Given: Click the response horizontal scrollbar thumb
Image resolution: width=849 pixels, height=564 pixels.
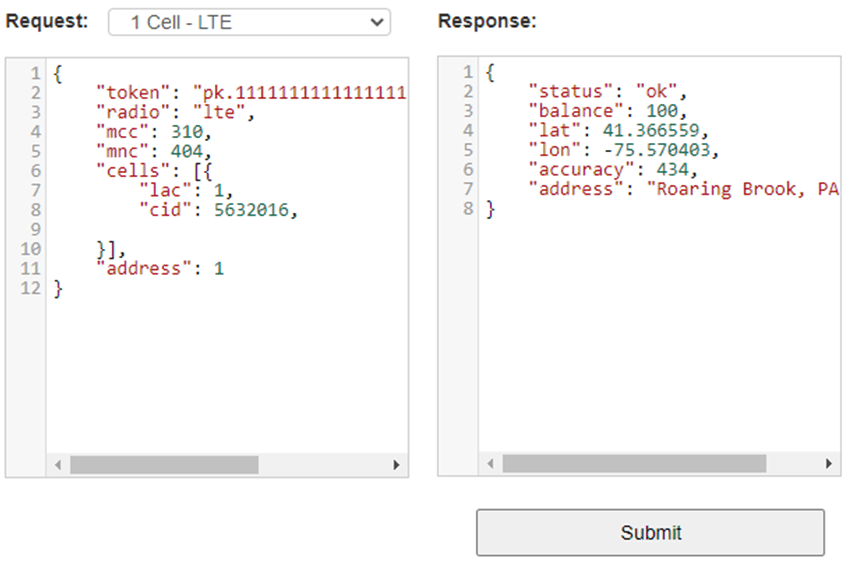Looking at the screenshot, I should pyautogui.click(x=633, y=465).
